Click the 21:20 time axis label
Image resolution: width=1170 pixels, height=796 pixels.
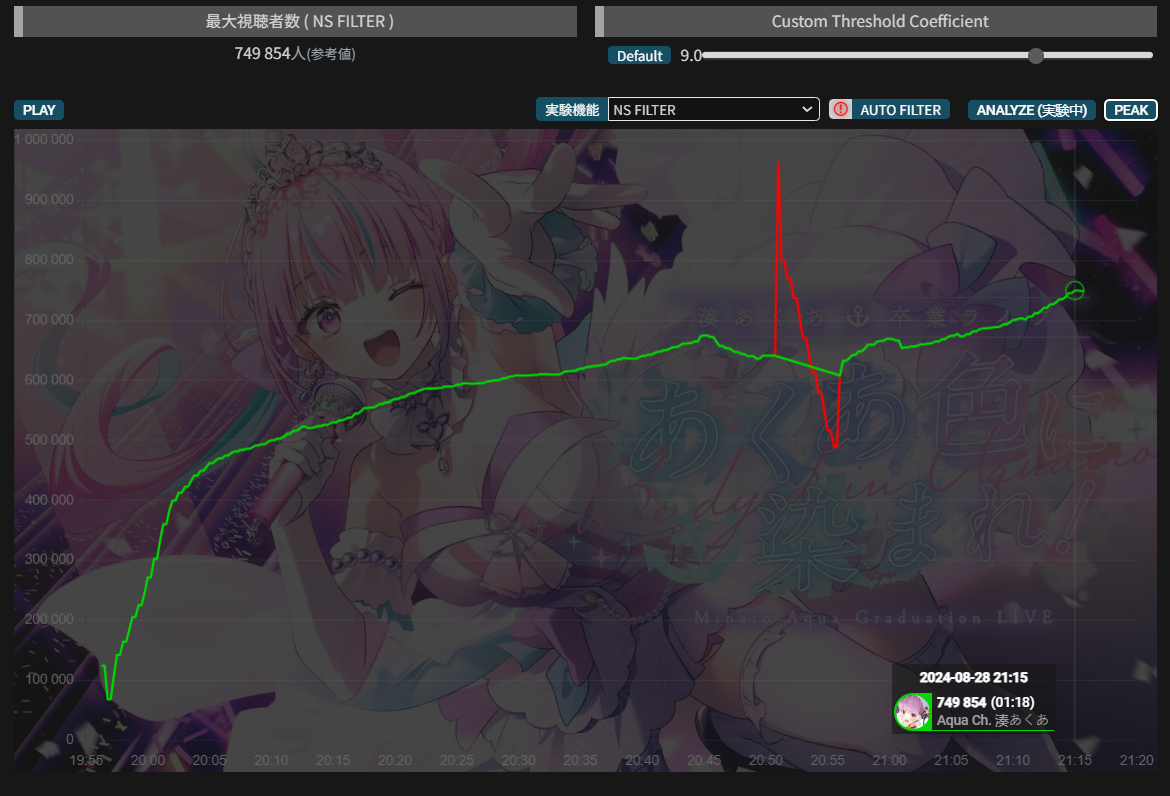point(1136,760)
